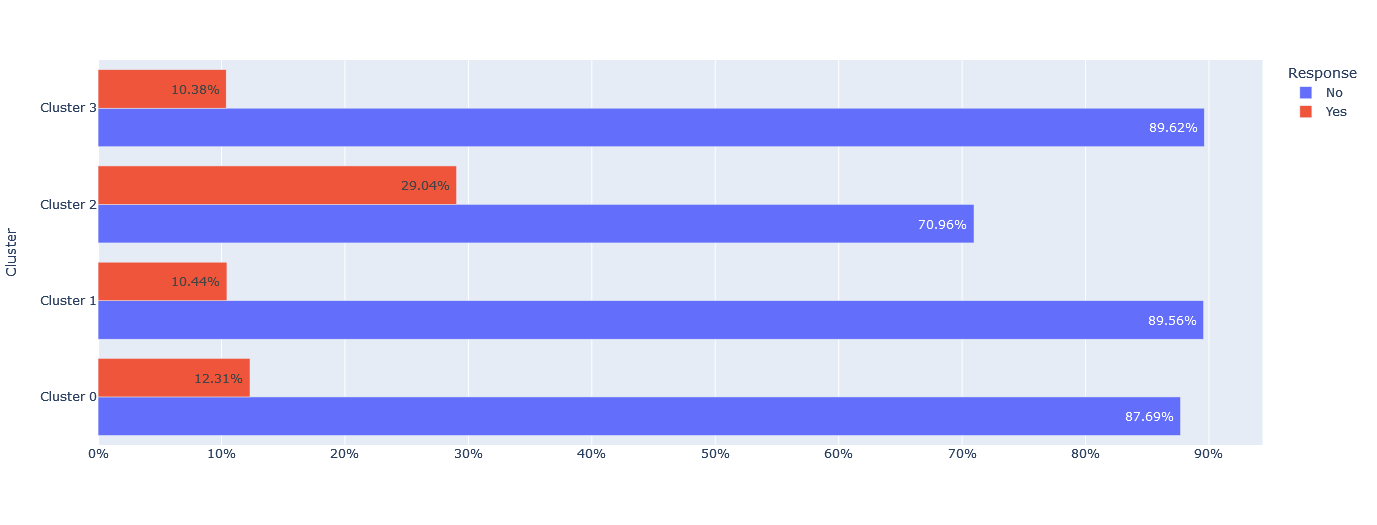Click the Cluster 1 'Yes' bar at 10.44%
The image size is (1377, 525).
162,281
